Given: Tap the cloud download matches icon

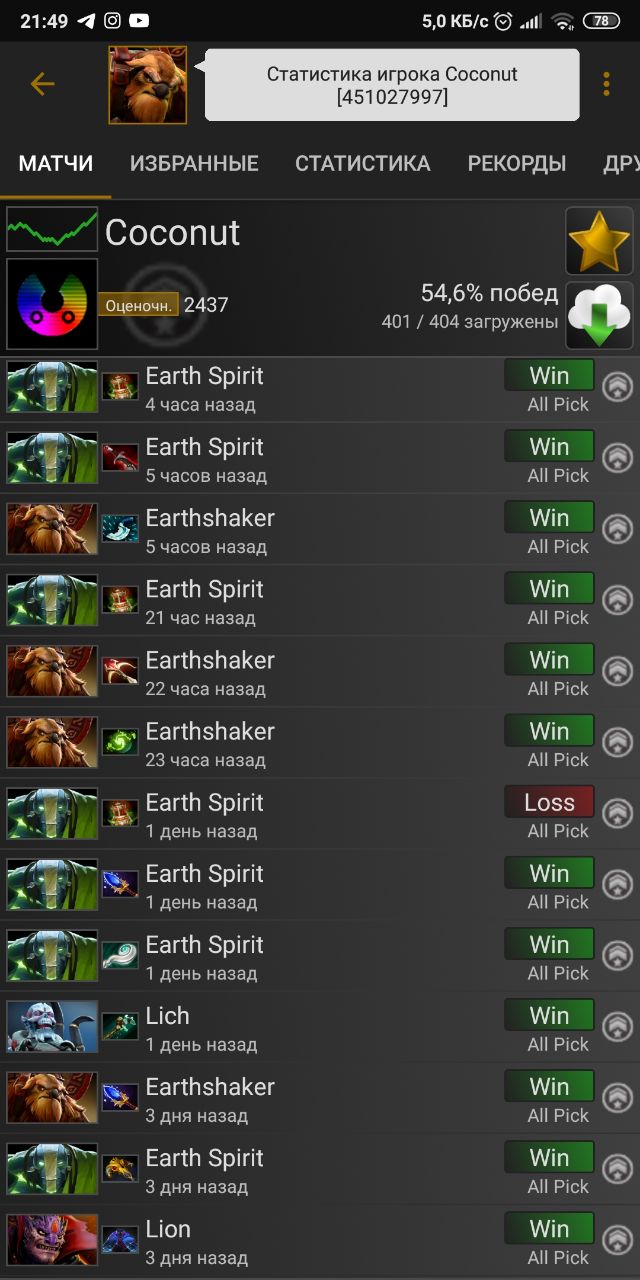Looking at the screenshot, I should (x=599, y=315).
